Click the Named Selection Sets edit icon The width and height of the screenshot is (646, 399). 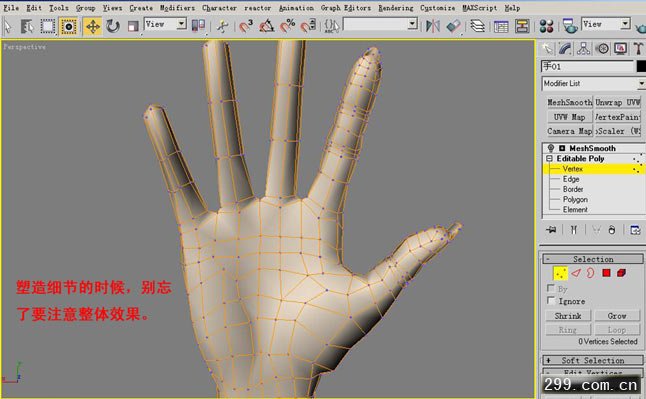coord(332,26)
